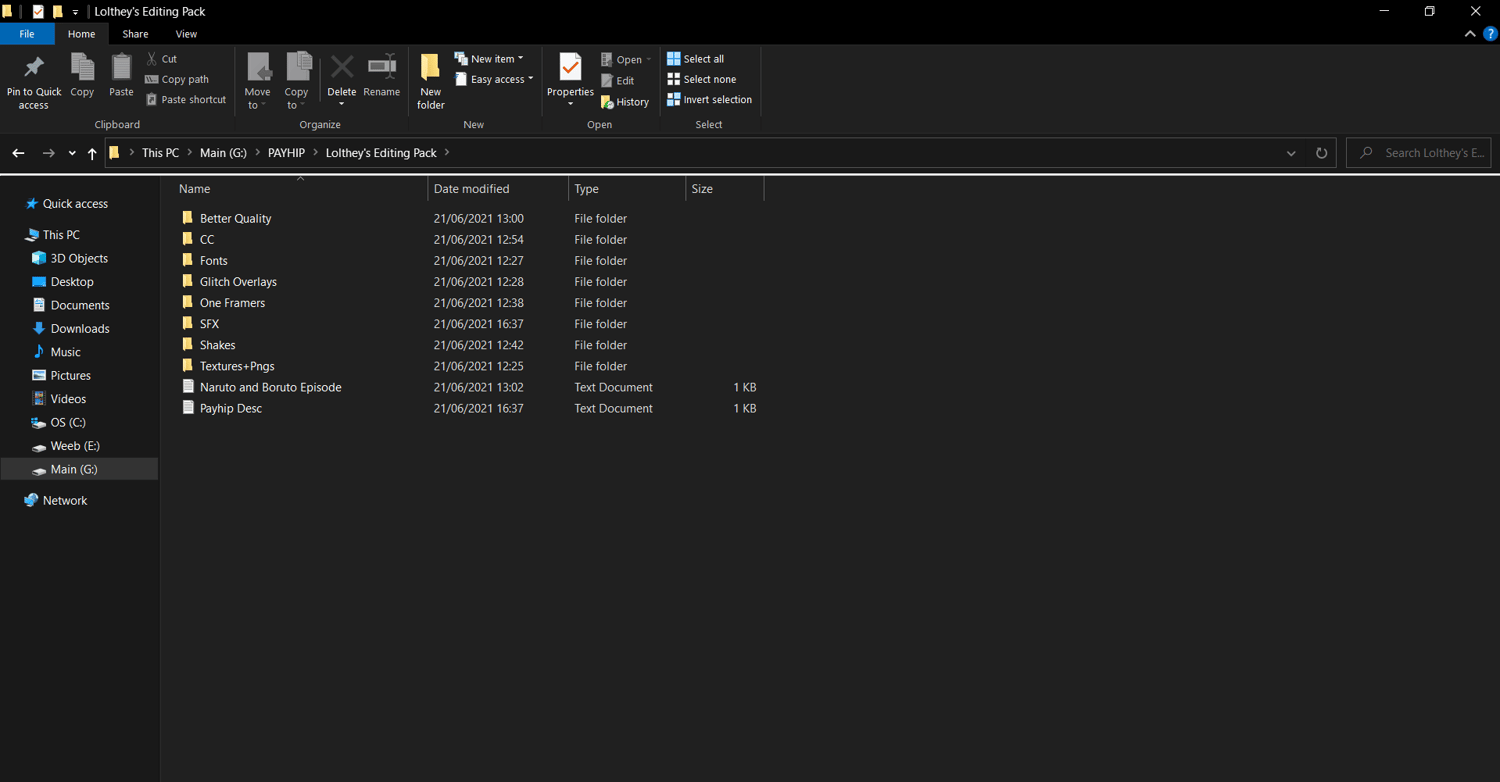This screenshot has width=1500, height=782.
Task: Open Music in the navigation pane
Action: pyautogui.click(x=65, y=352)
